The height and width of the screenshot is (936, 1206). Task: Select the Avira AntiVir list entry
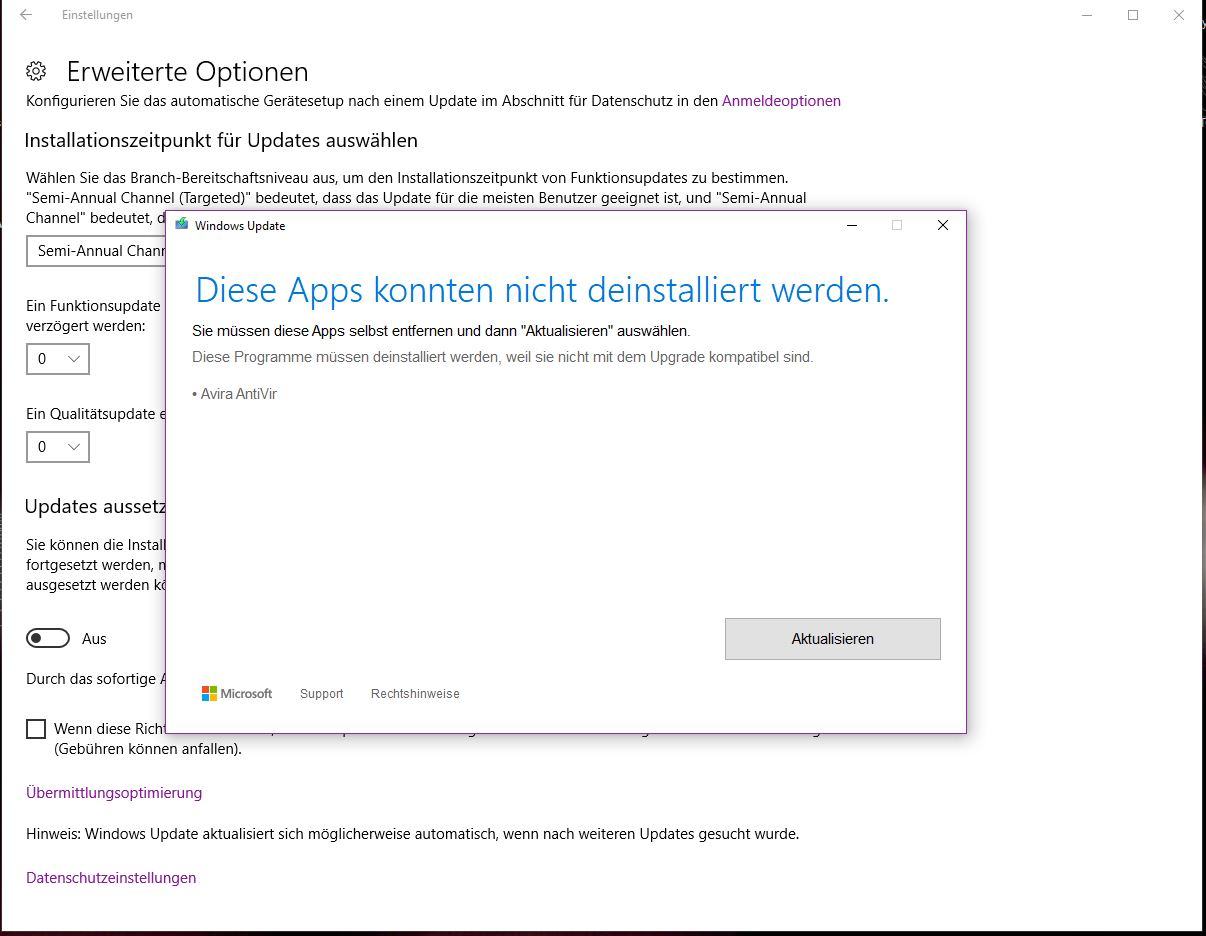click(235, 394)
